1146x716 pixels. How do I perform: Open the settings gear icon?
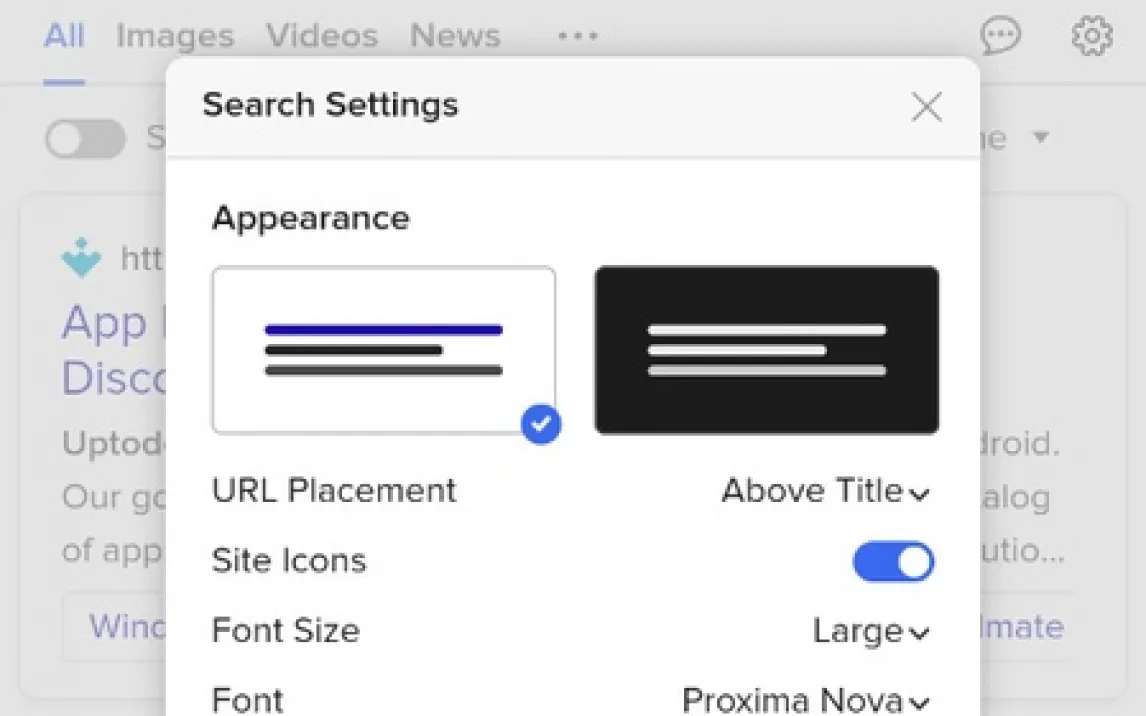click(x=1091, y=37)
